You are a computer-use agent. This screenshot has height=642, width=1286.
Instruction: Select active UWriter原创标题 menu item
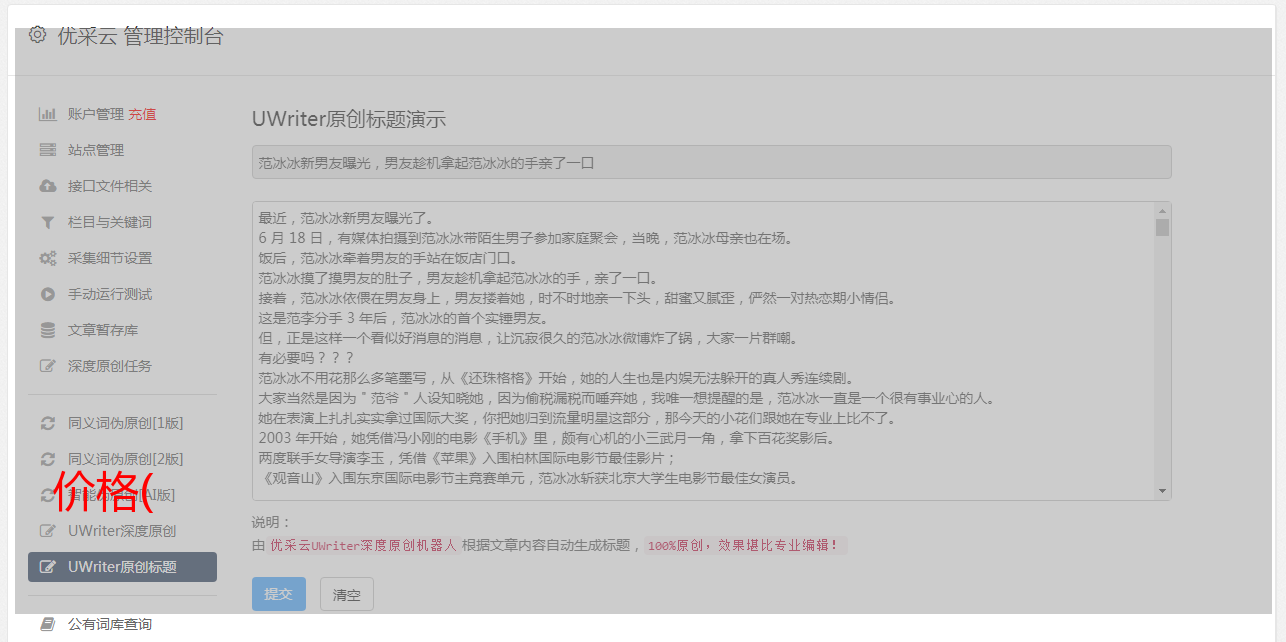pos(122,567)
